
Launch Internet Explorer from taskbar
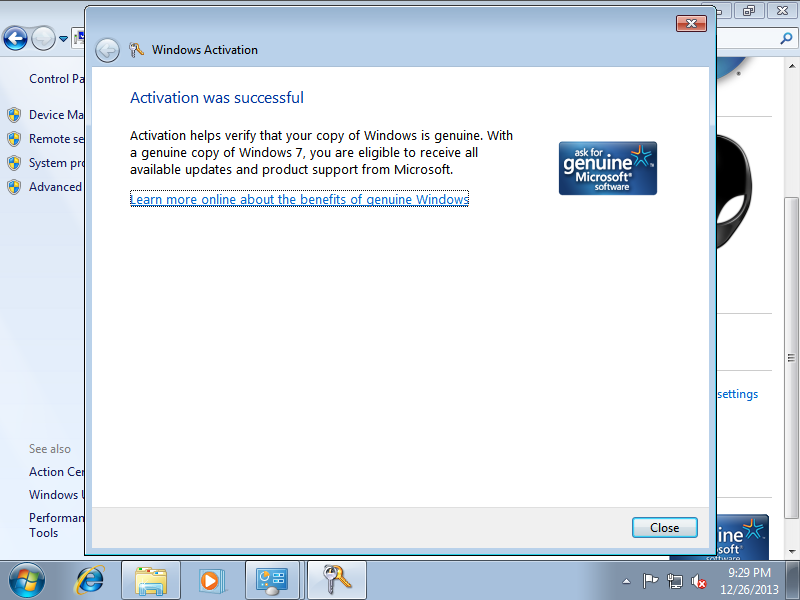tap(90, 580)
